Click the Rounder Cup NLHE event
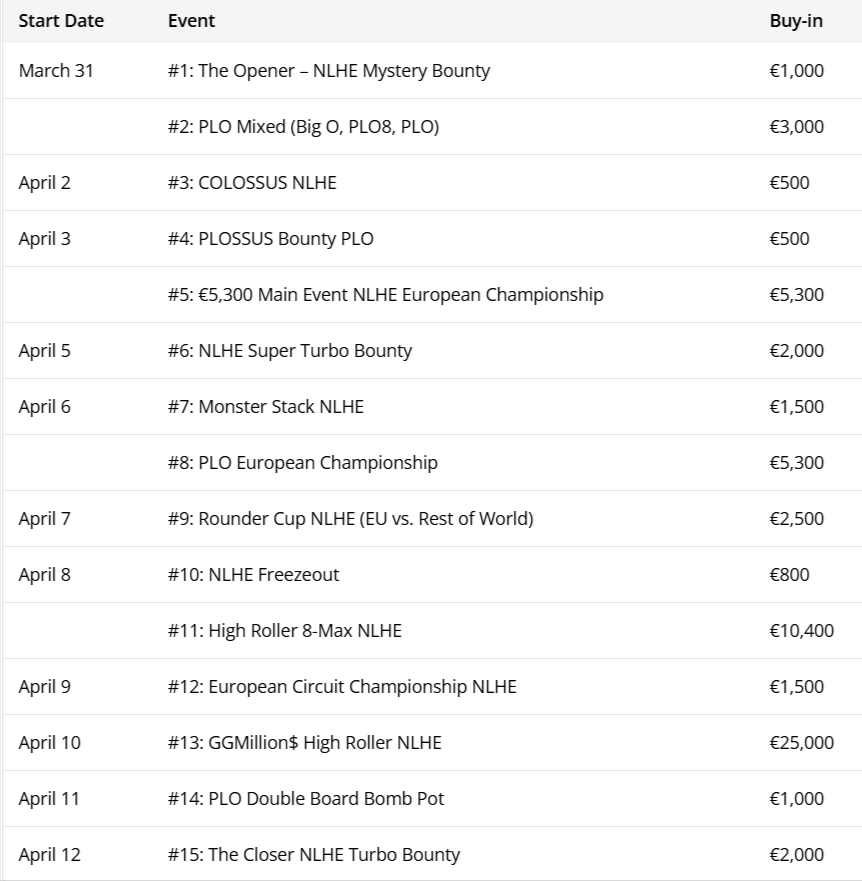 click(x=350, y=519)
